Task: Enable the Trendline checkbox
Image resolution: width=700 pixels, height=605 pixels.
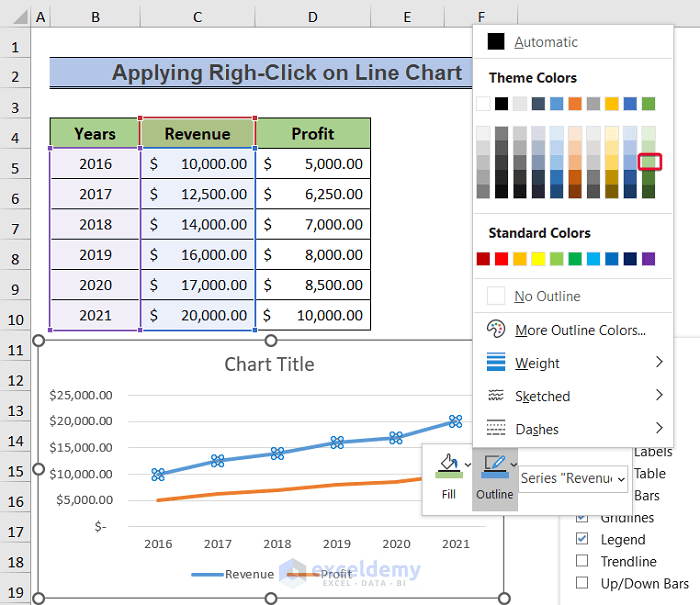Action: tap(582, 560)
